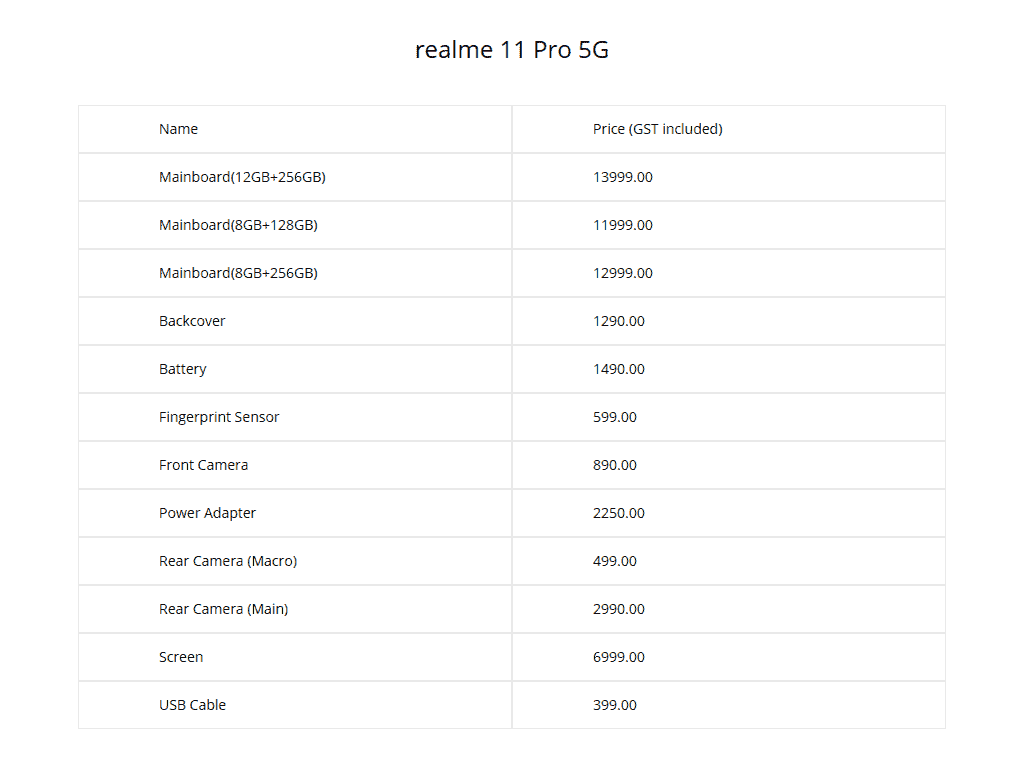The width and height of the screenshot is (1022, 762).
Task: Select the Name column header
Action: point(178,129)
